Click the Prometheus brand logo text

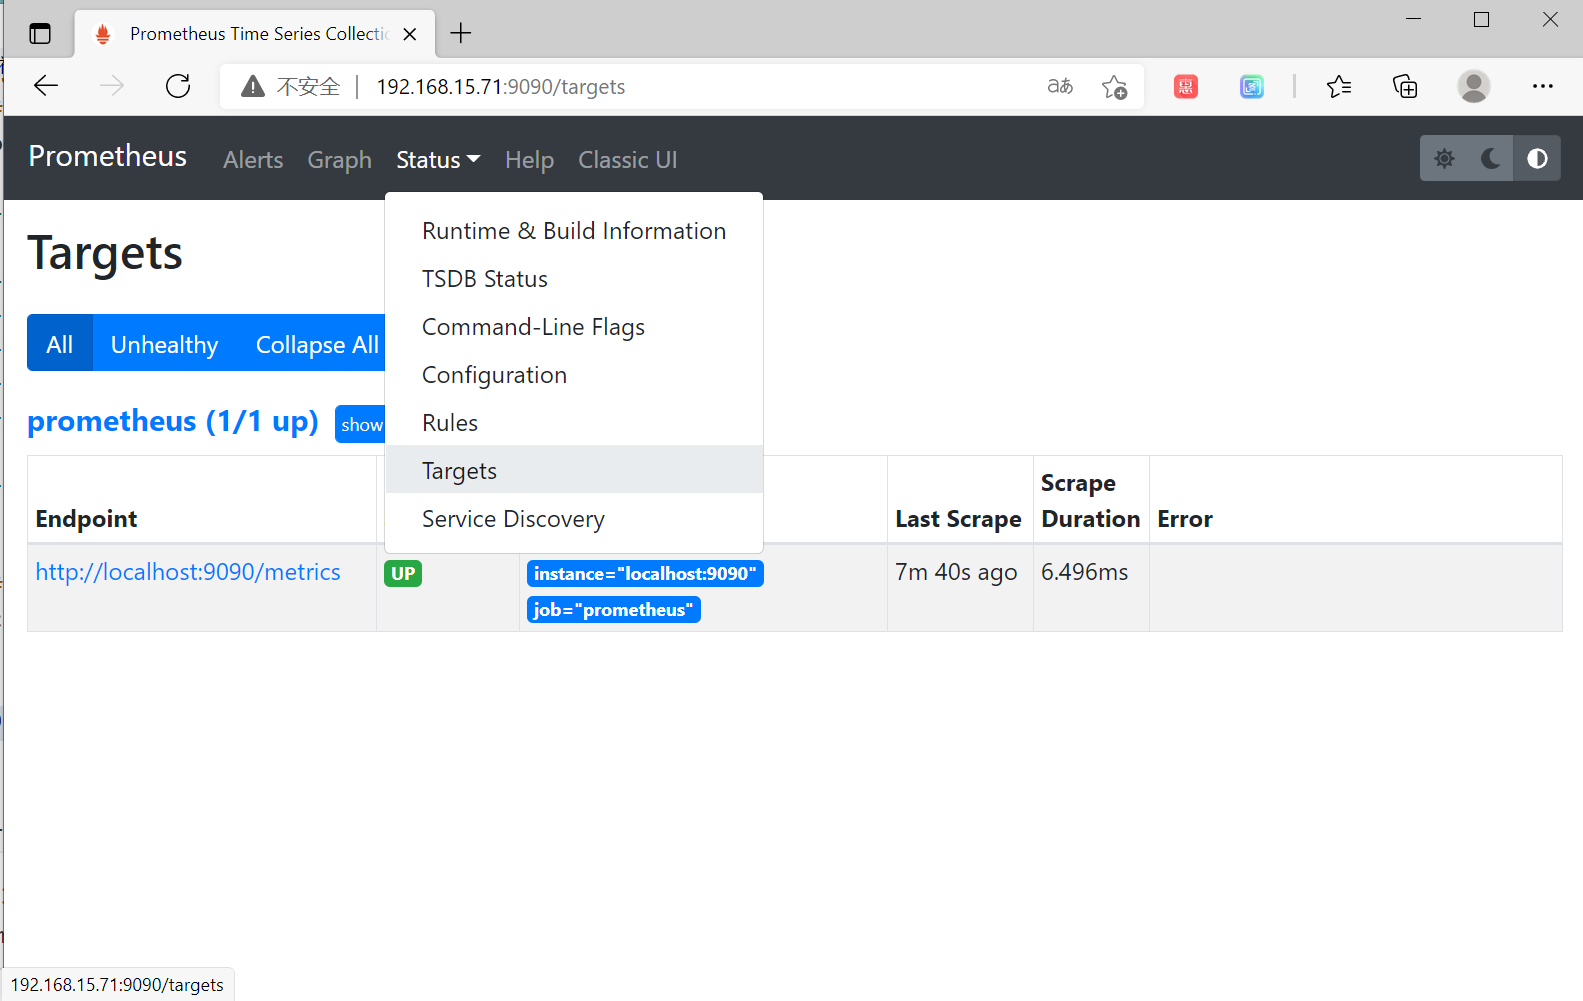(x=107, y=156)
